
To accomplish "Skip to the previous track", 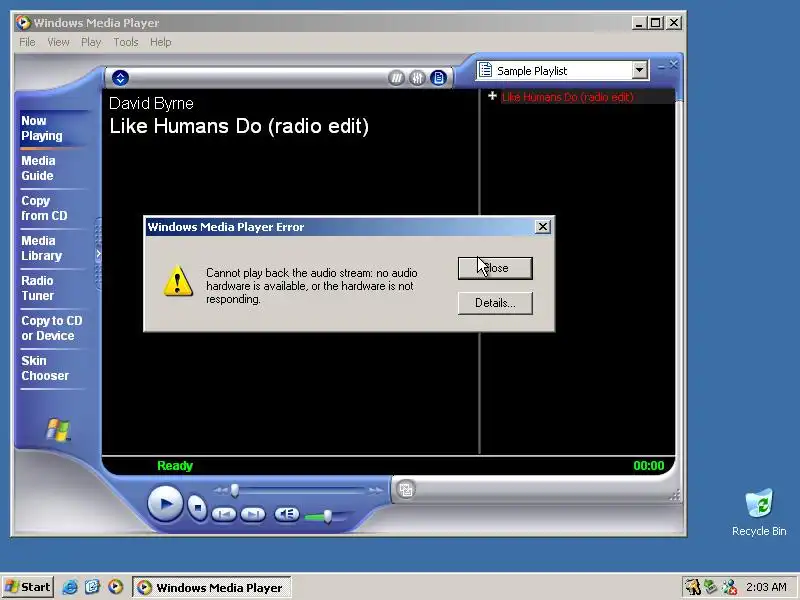I will click(224, 514).
